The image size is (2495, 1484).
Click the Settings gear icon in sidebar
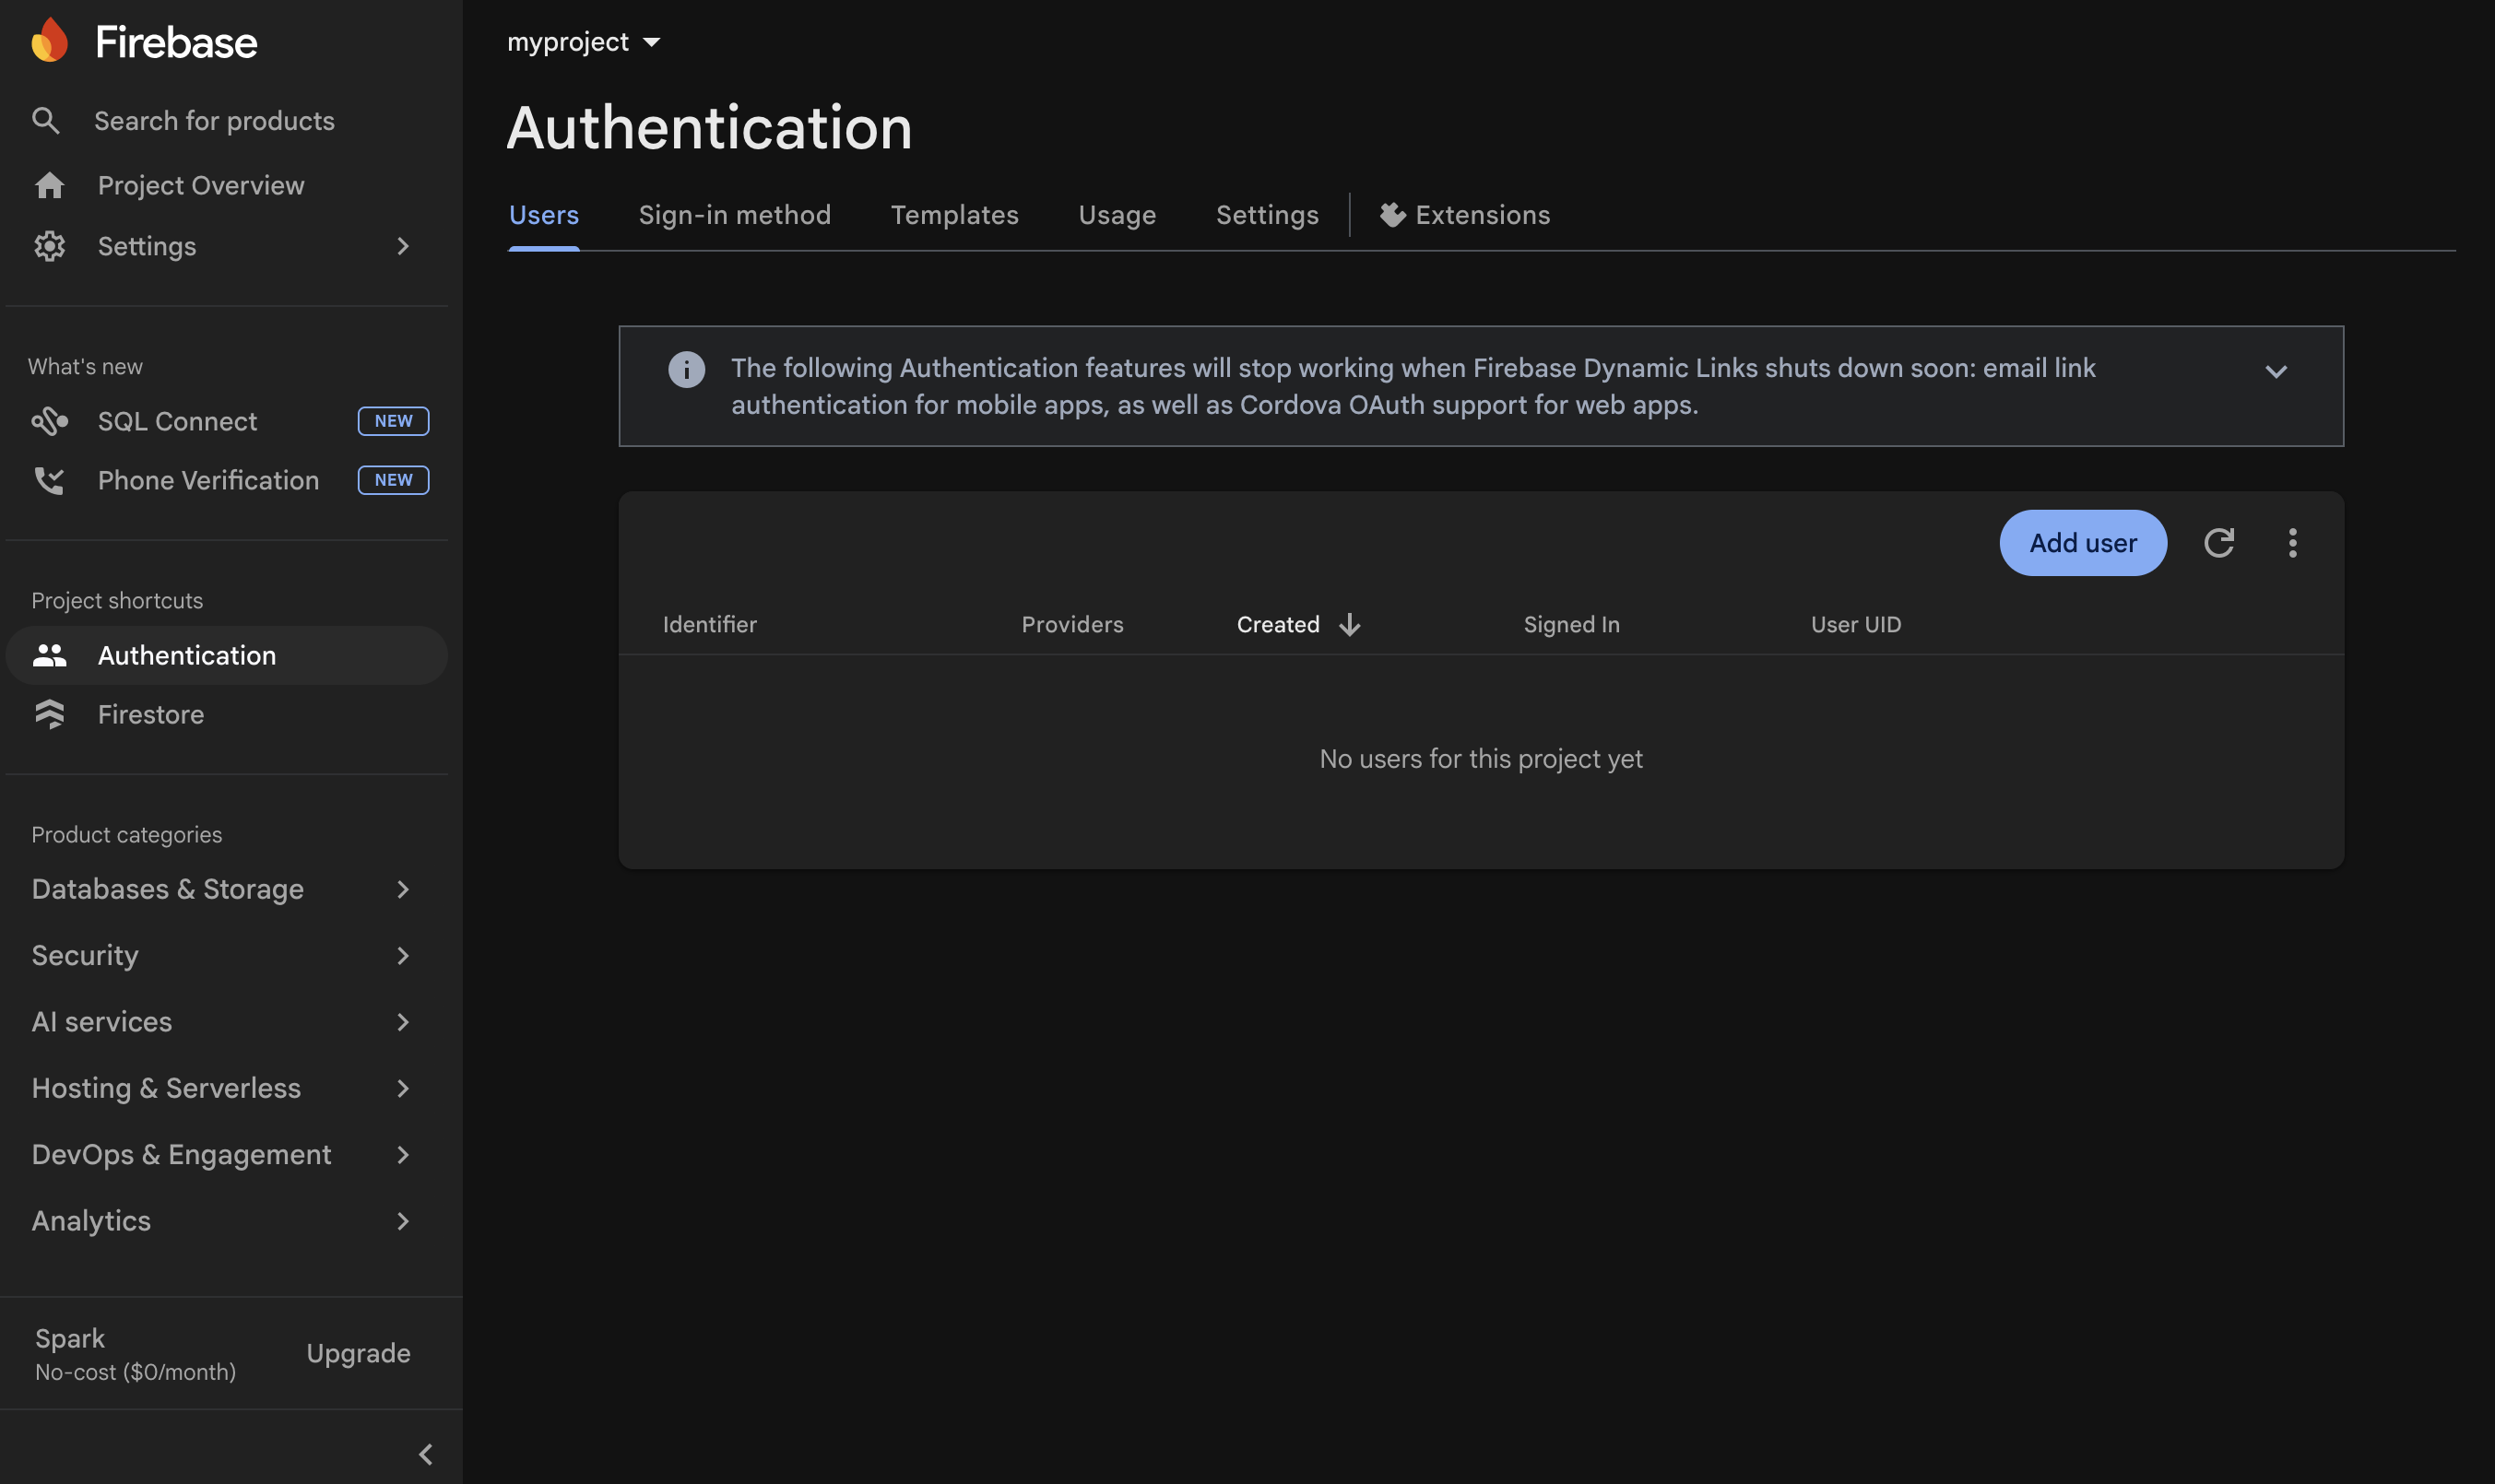[50, 246]
